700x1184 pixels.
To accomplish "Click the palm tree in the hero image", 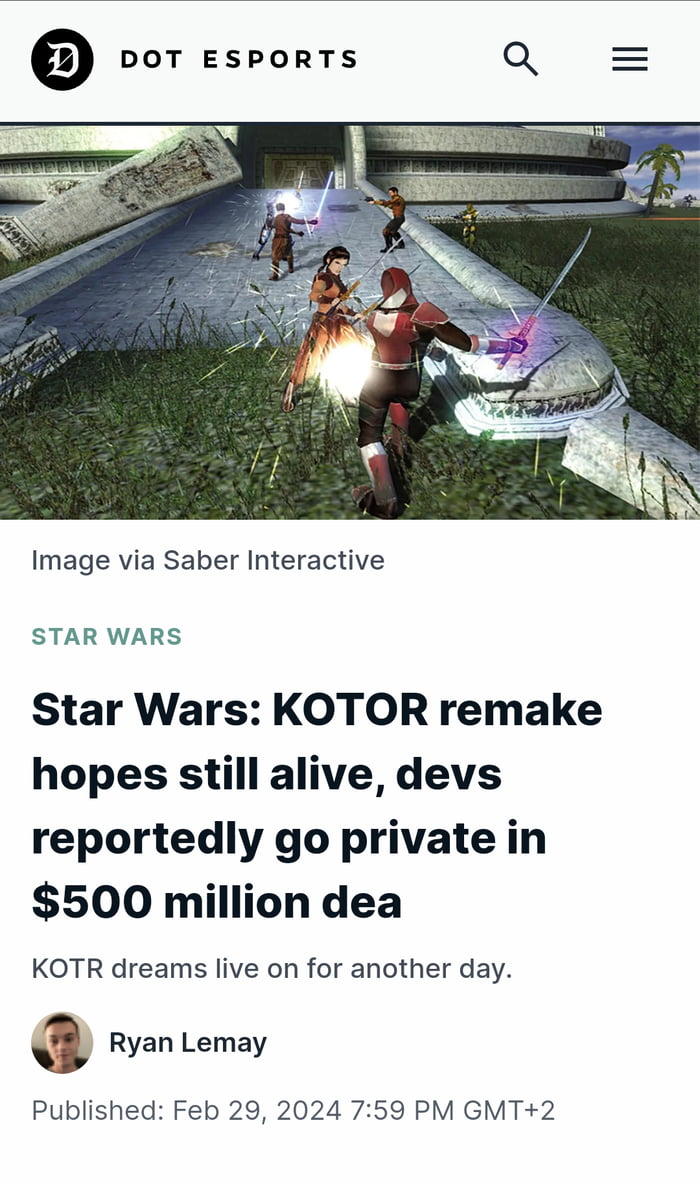I will pos(659,177).
